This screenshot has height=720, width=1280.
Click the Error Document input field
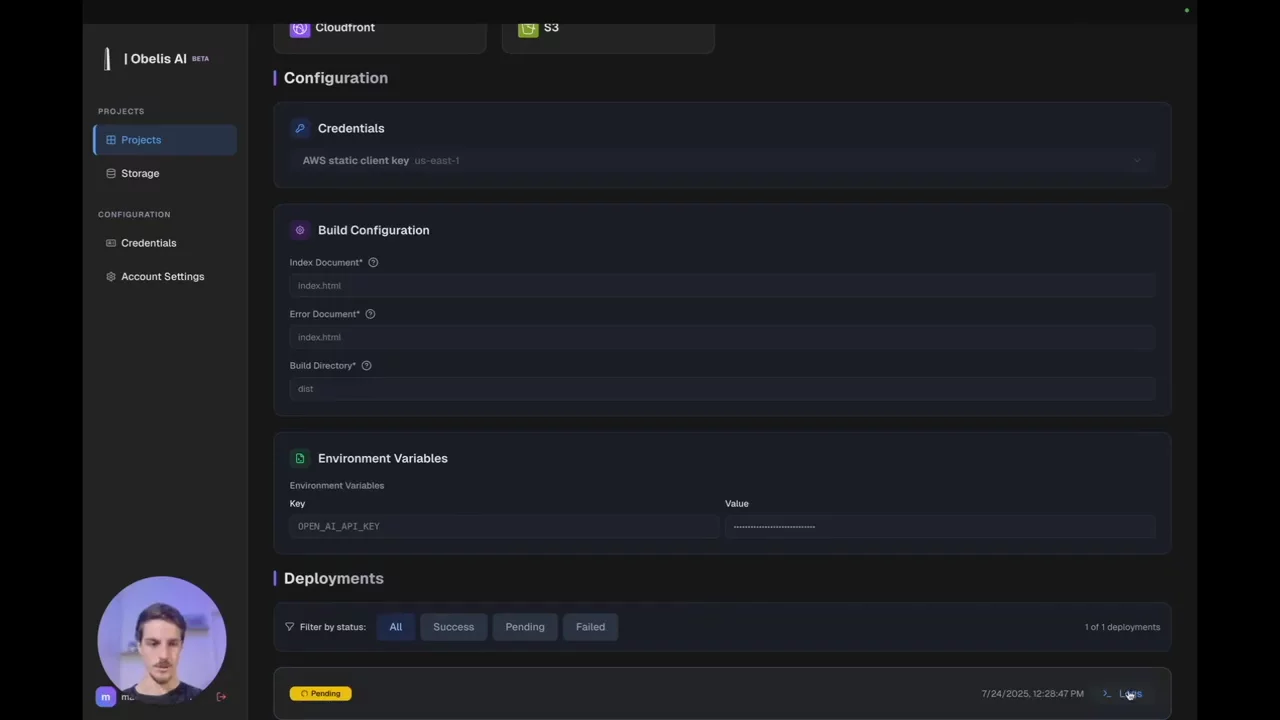click(x=722, y=337)
